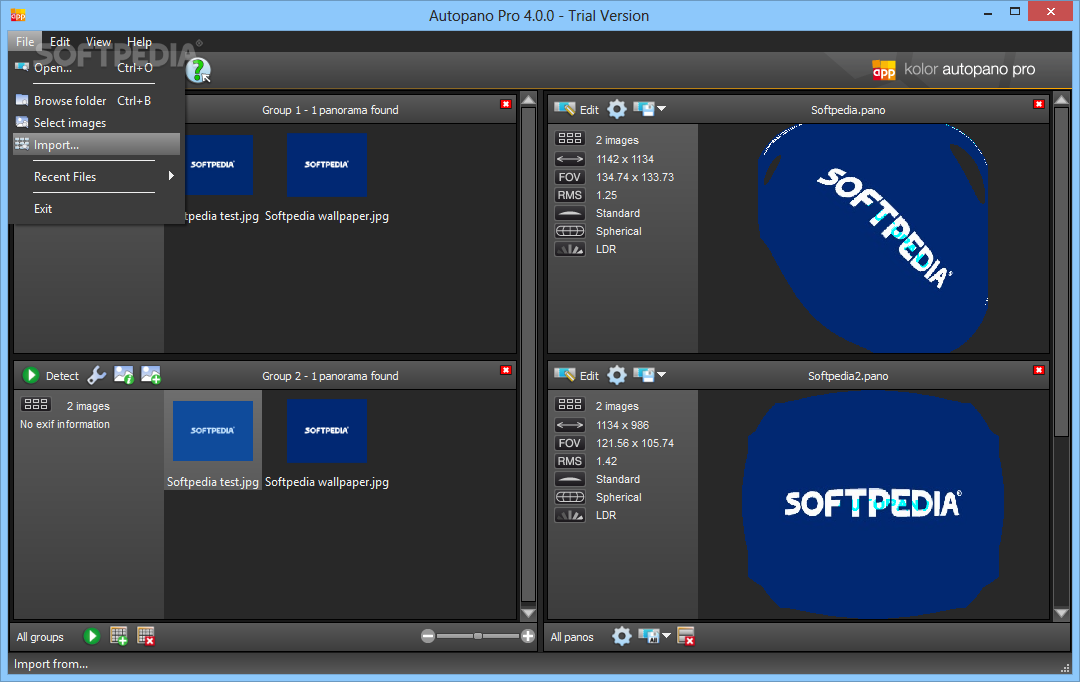This screenshot has width=1080, height=682.
Task: Choose Browse folder from the File menu
Action: [96, 101]
